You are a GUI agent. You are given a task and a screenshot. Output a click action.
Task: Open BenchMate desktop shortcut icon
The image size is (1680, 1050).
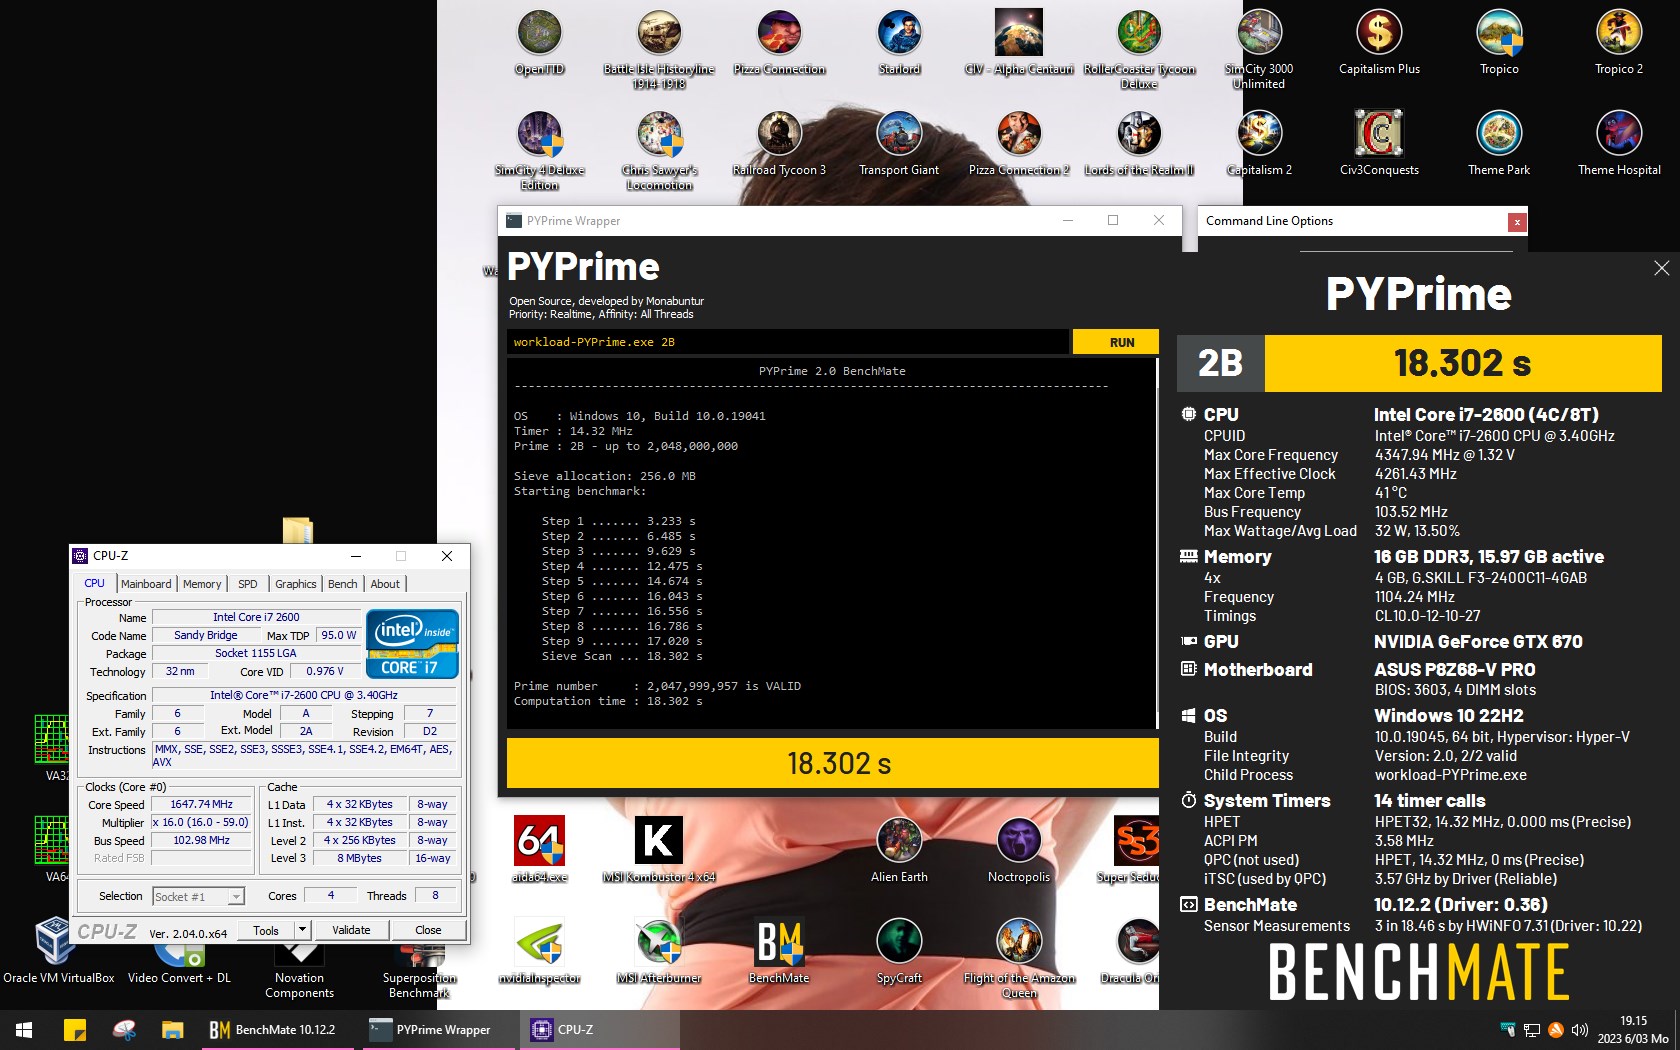tap(779, 950)
